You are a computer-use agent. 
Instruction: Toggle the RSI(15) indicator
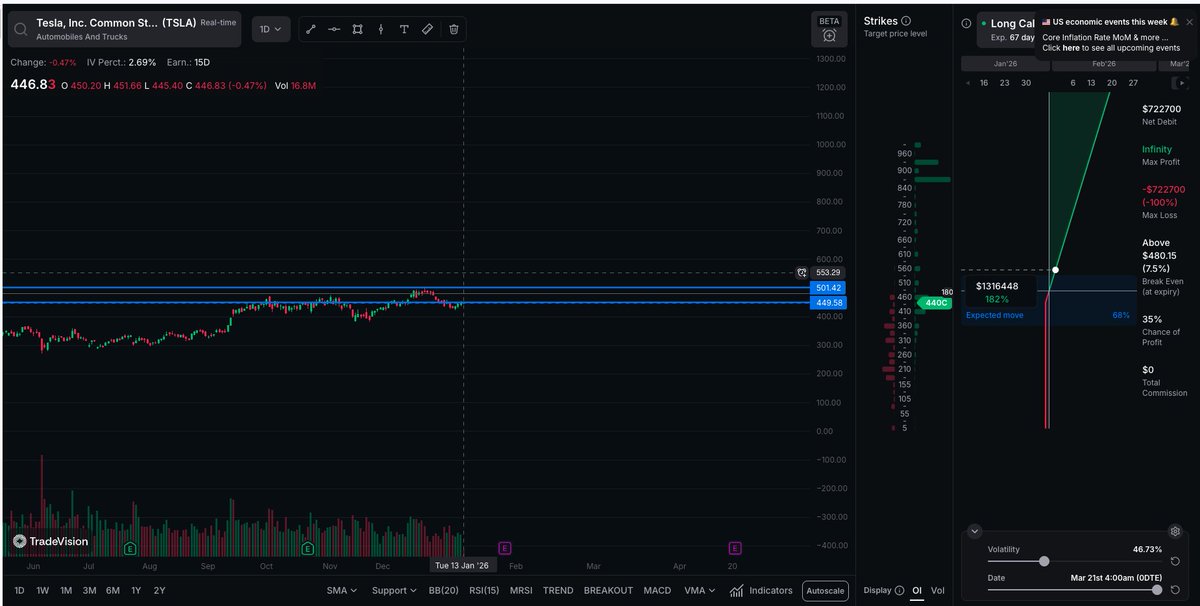[x=484, y=591]
